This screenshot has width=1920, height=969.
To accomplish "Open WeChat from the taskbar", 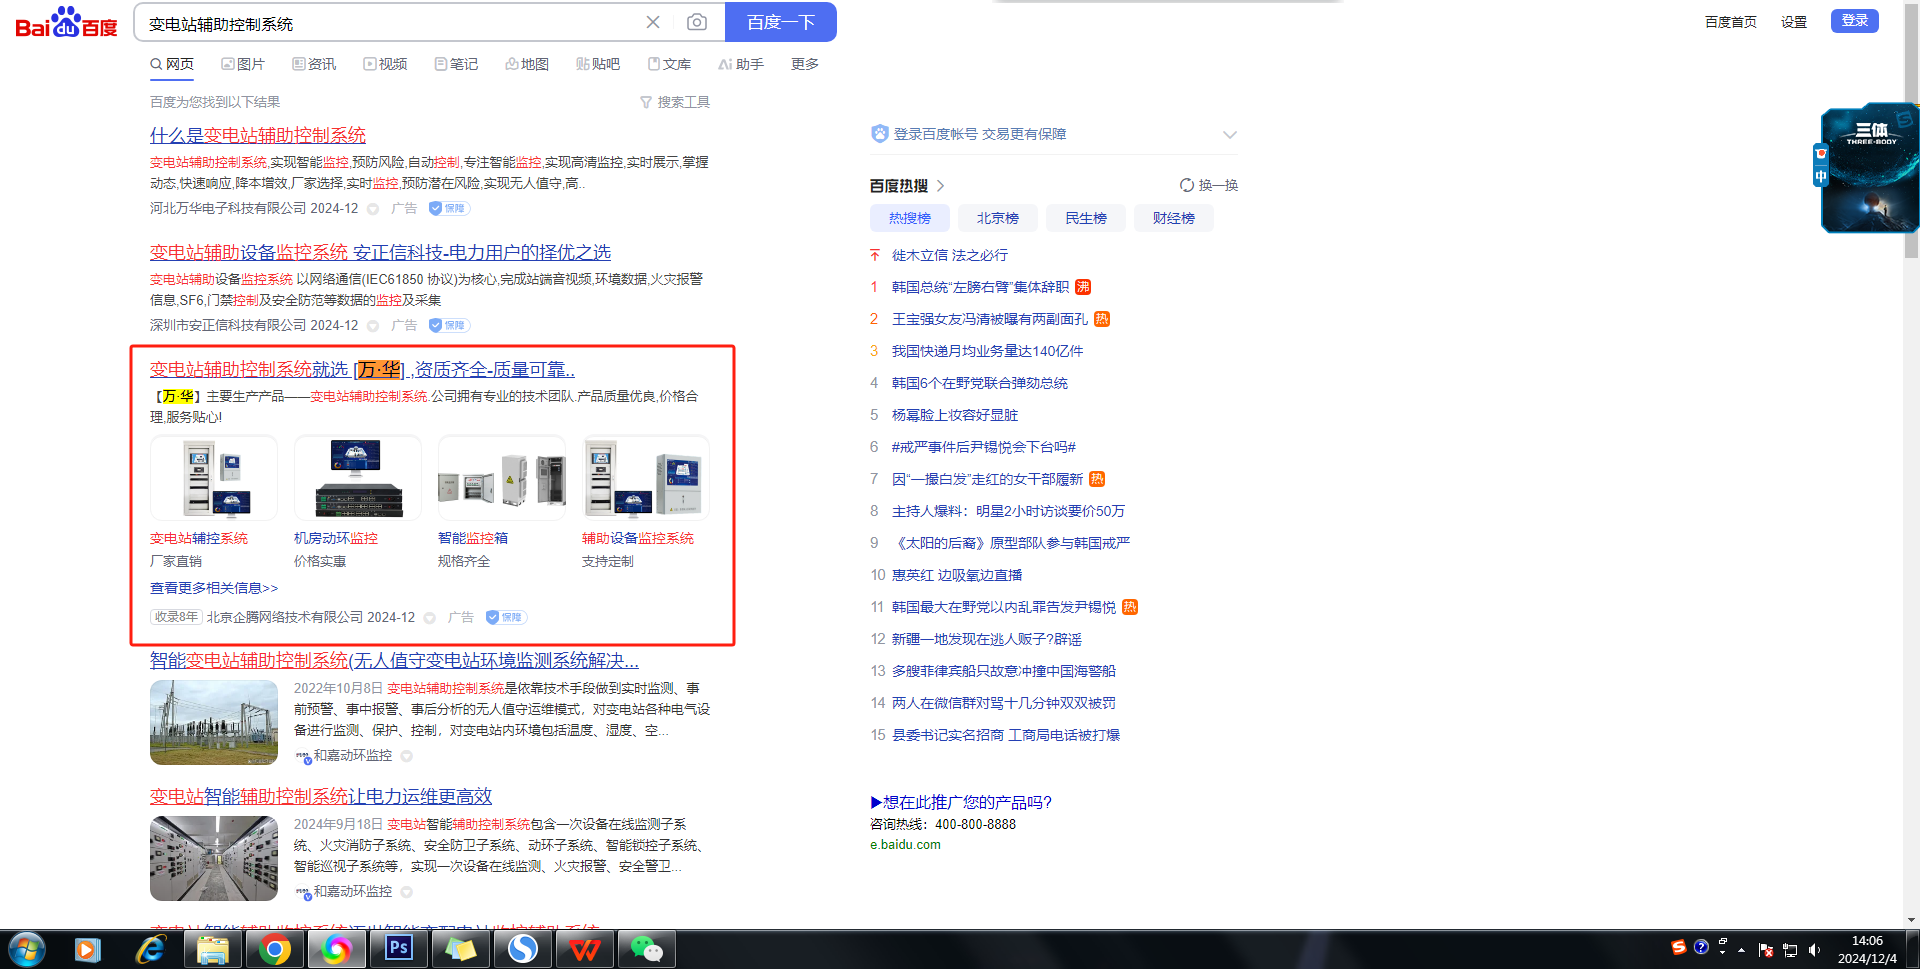I will point(646,948).
